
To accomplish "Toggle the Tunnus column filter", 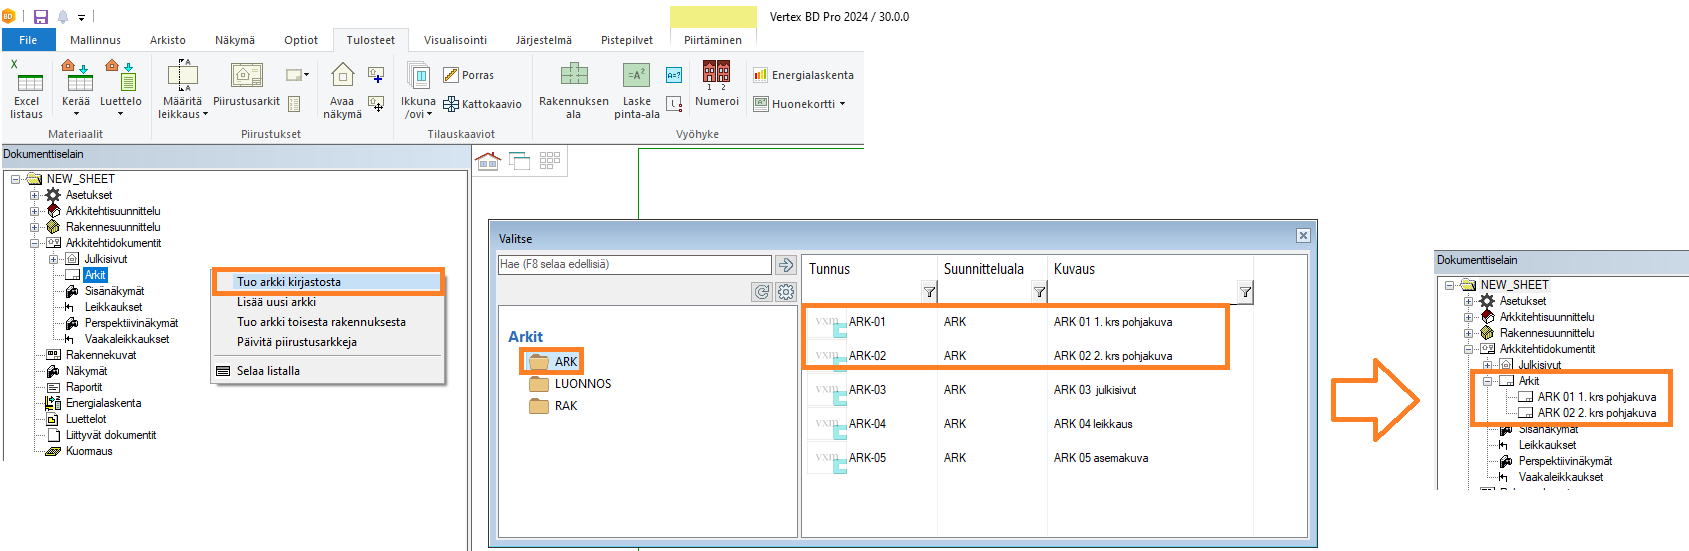I will pyautogui.click(x=929, y=292).
